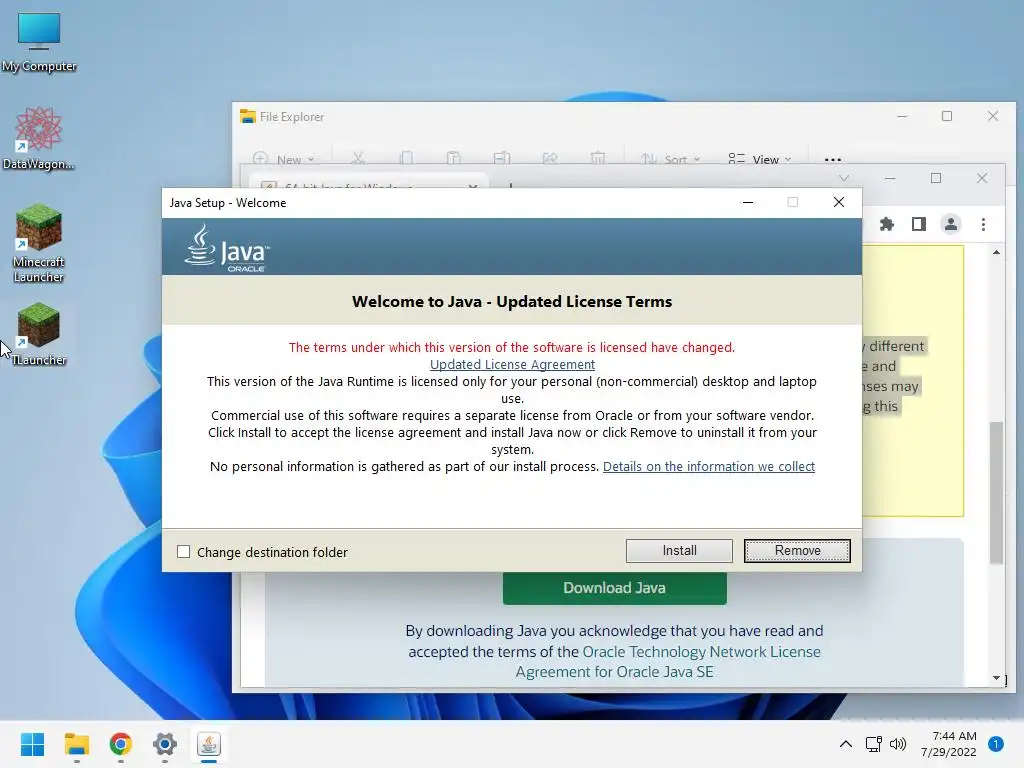The image size is (1024, 768).
Task: Open the TLauncher desktop shortcut
Action: click(39, 334)
